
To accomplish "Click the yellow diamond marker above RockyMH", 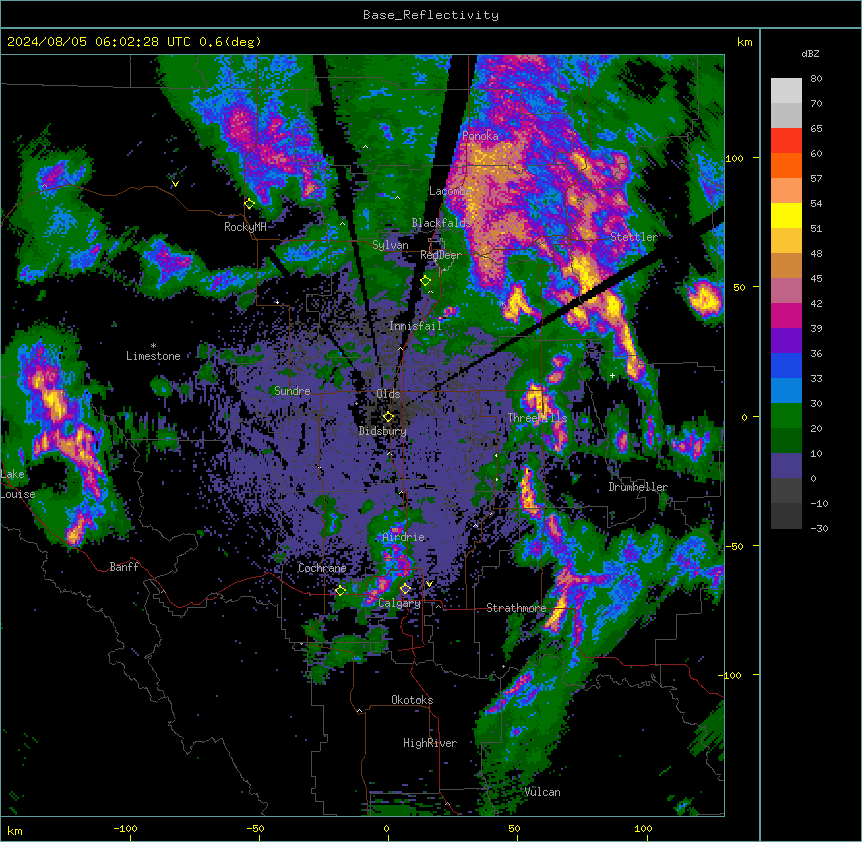I will click(x=250, y=204).
